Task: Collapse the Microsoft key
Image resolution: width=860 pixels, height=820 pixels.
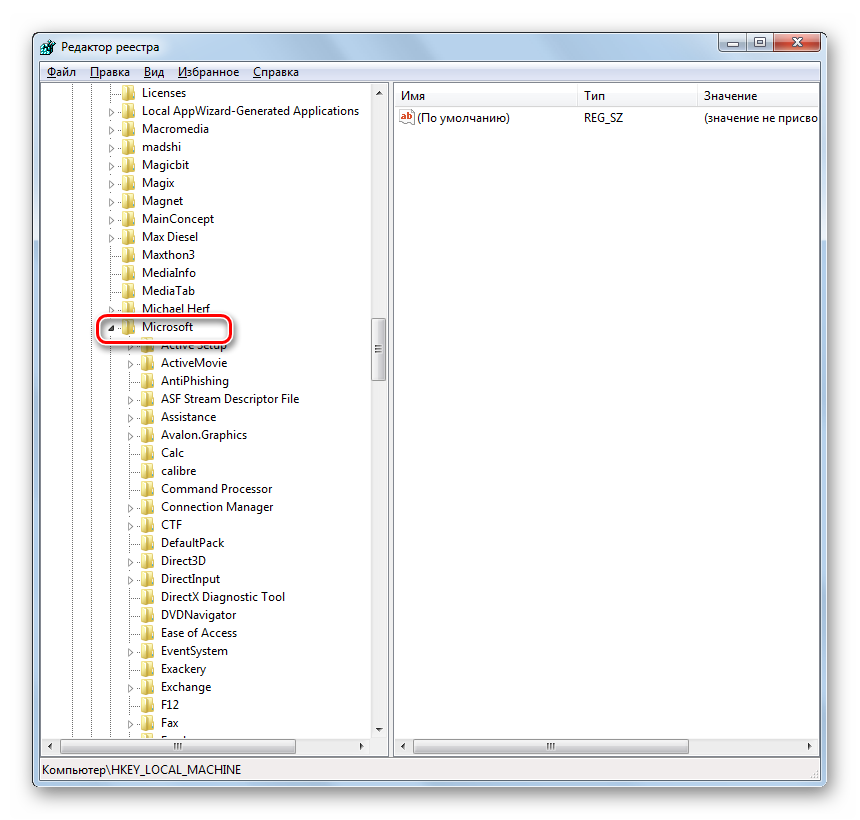Action: (x=111, y=328)
